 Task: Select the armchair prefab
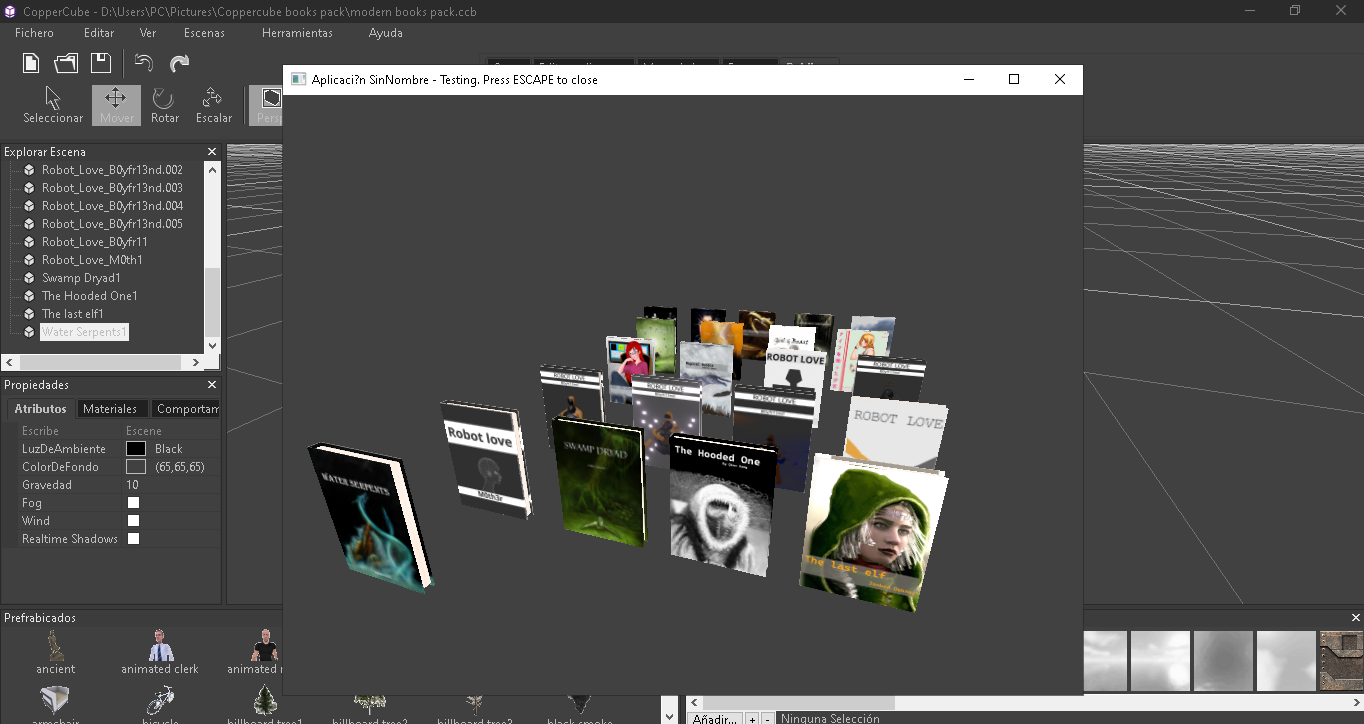(55, 705)
